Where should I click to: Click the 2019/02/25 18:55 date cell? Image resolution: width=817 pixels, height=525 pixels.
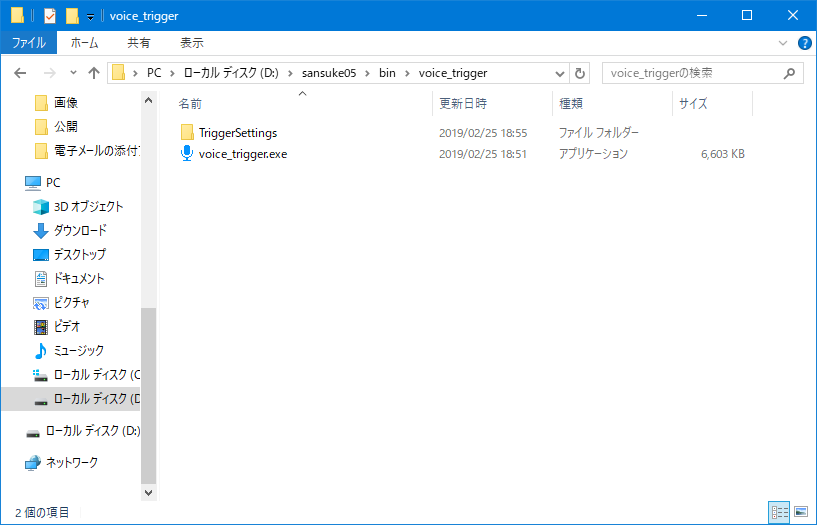483,133
